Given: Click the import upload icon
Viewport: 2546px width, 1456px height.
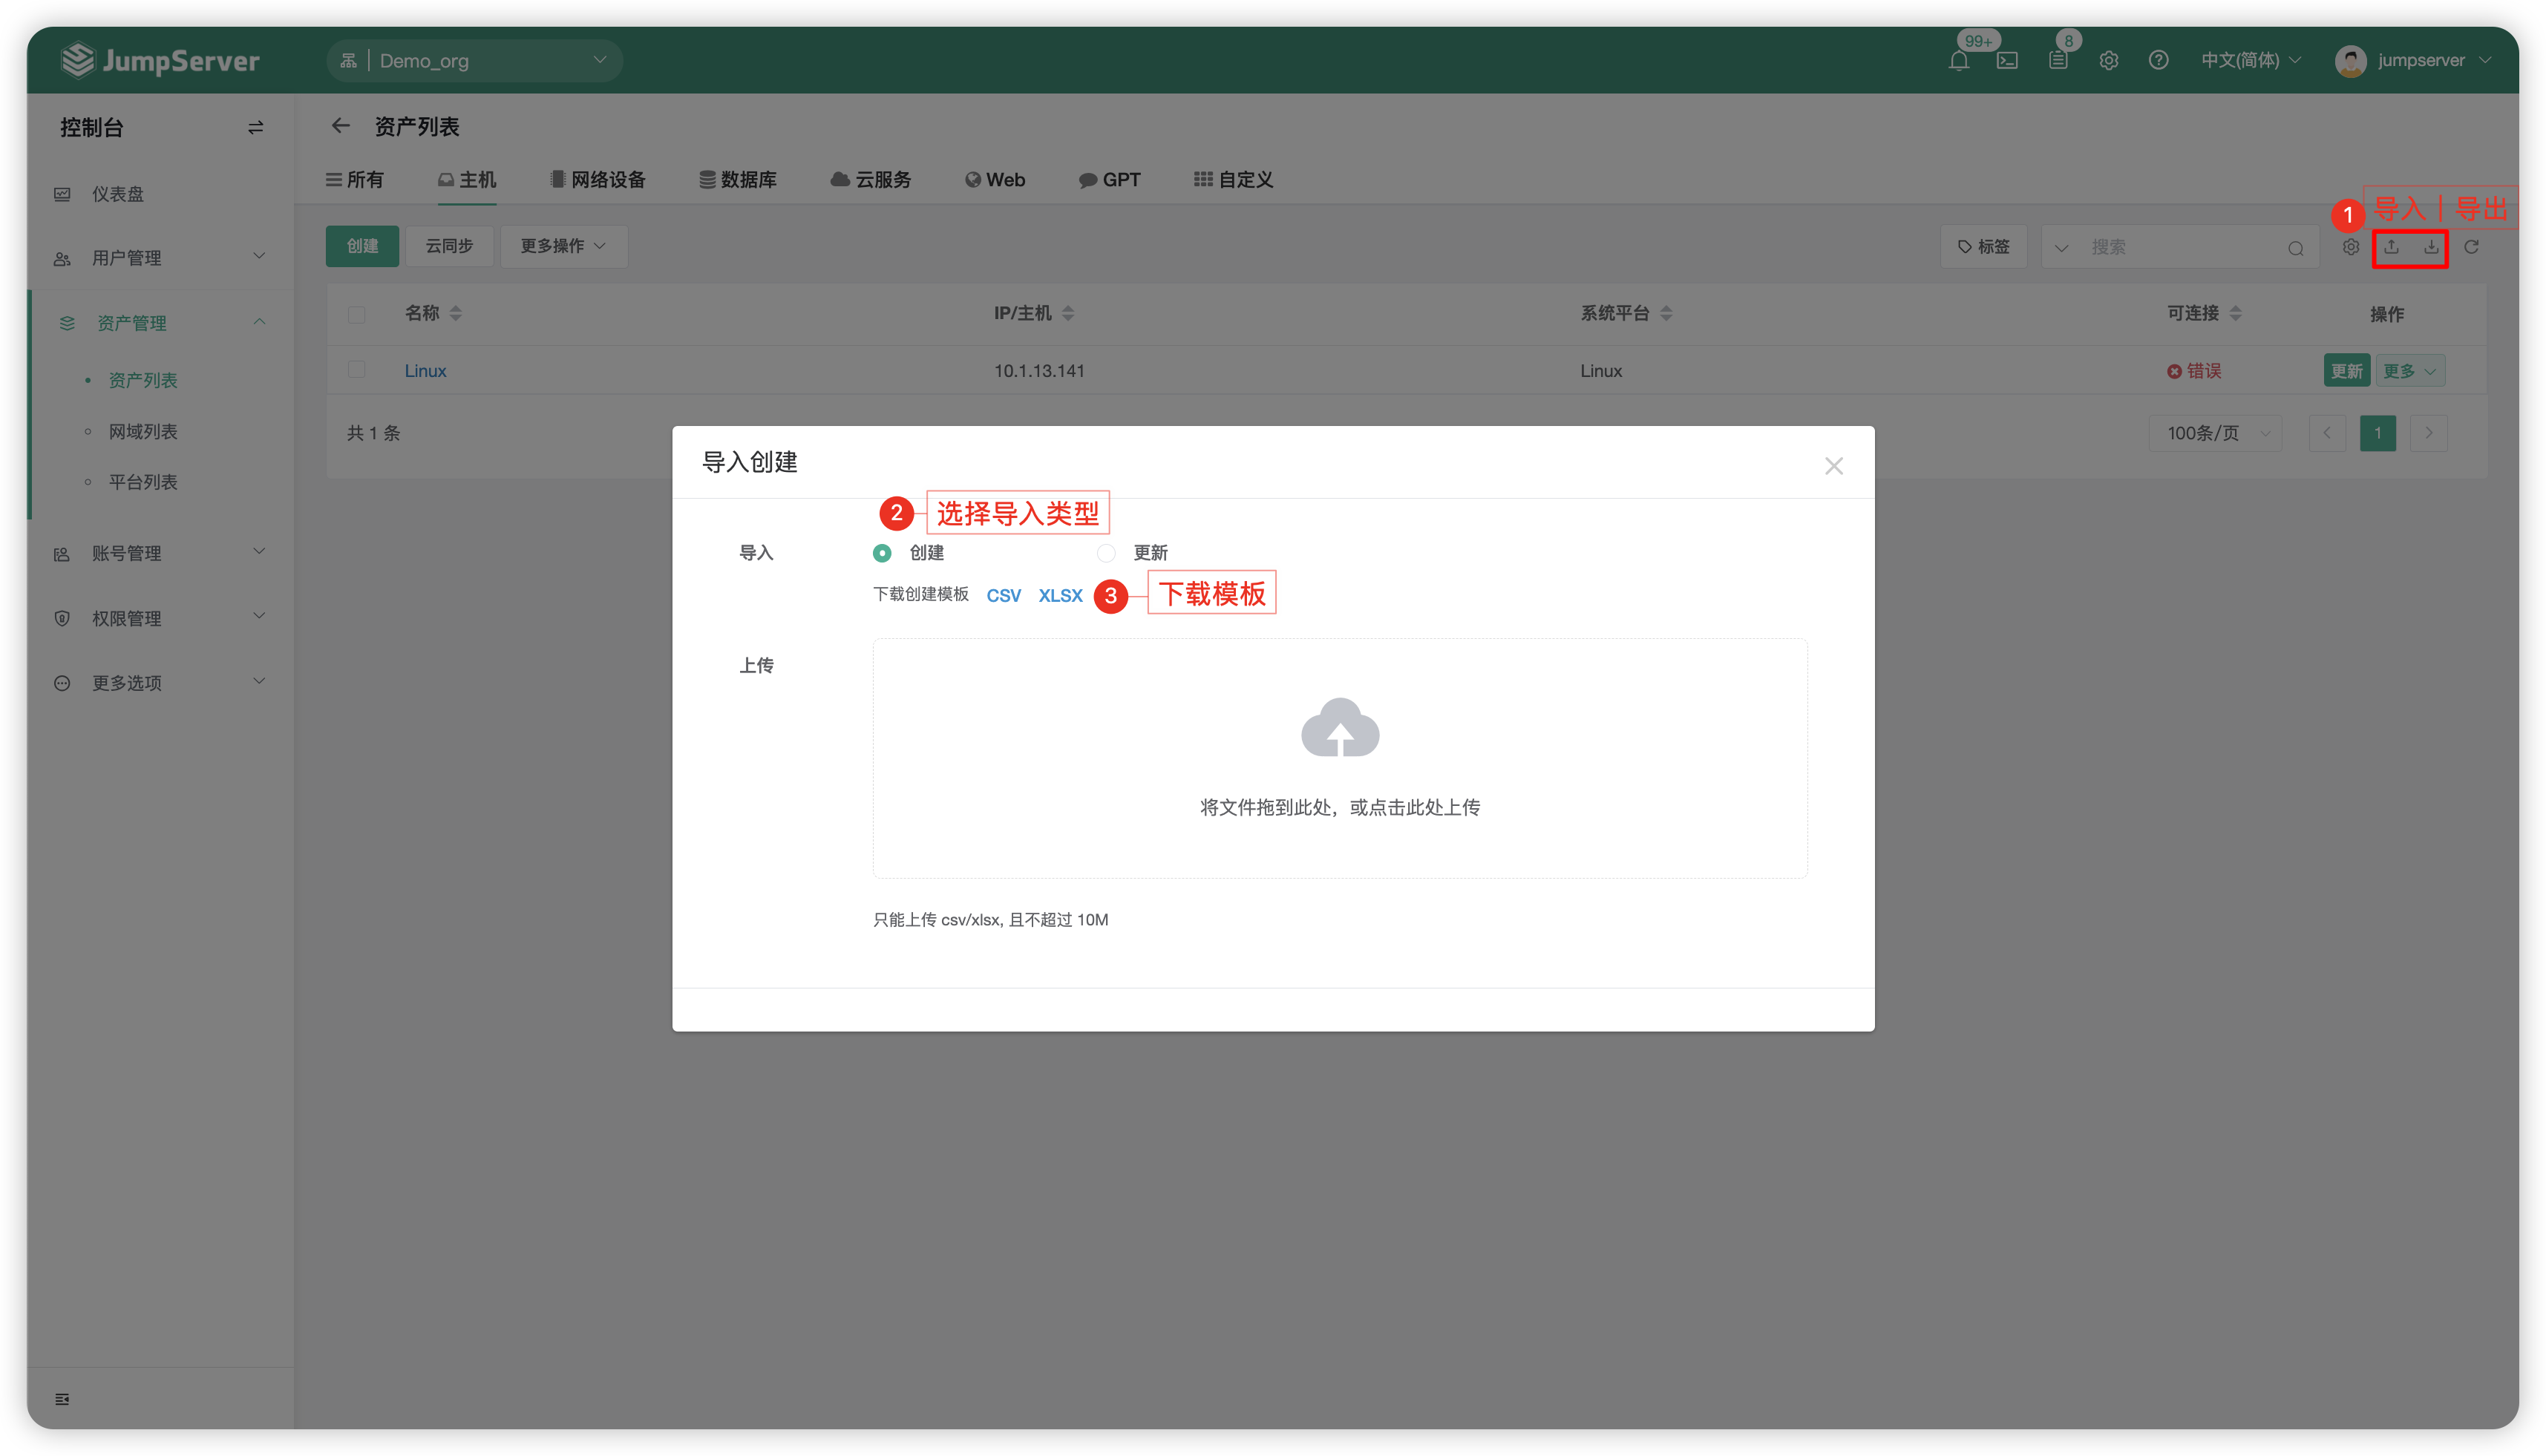Looking at the screenshot, I should pos(2391,247).
